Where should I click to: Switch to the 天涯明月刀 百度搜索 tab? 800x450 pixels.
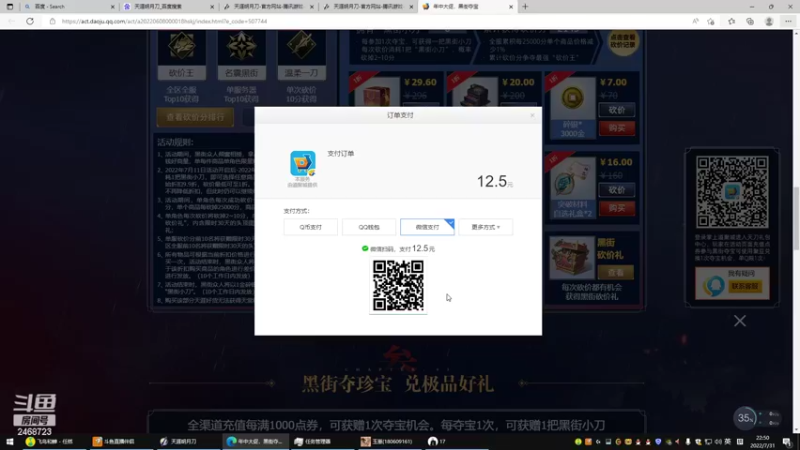[169, 7]
